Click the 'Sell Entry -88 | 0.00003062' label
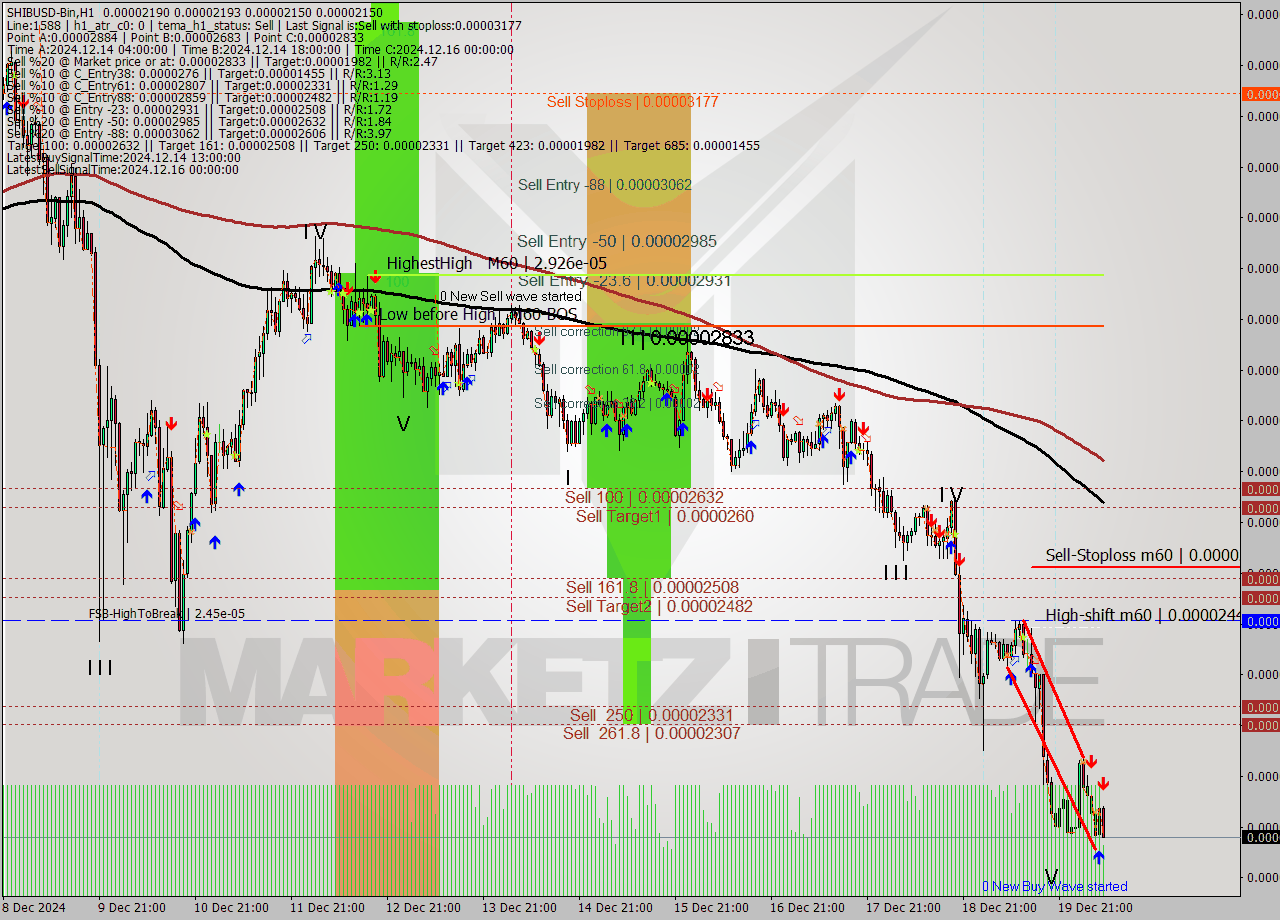Screen dimensions: 1280x920 pos(604,185)
